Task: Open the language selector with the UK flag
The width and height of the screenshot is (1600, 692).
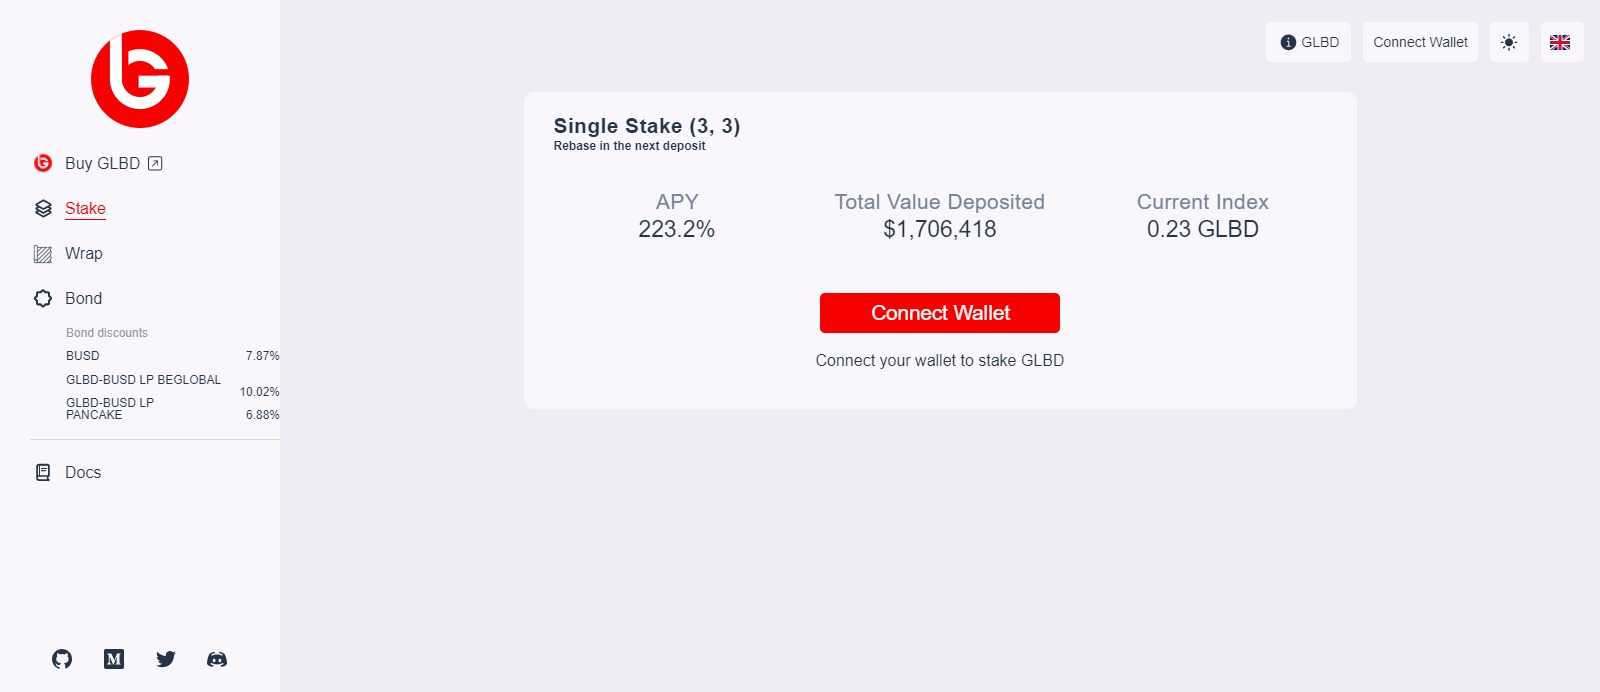Action: pos(1560,42)
